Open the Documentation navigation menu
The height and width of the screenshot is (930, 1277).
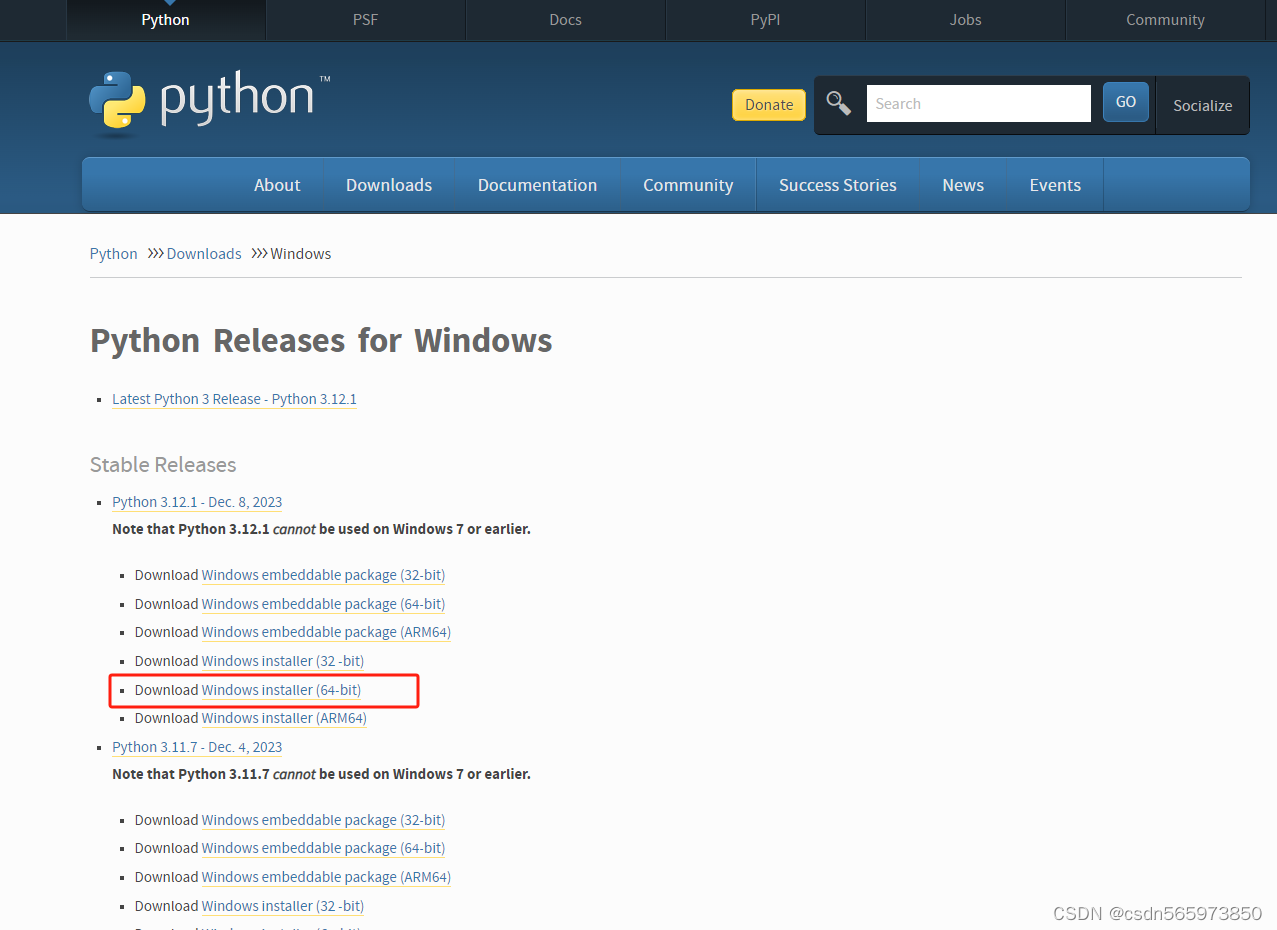point(537,185)
